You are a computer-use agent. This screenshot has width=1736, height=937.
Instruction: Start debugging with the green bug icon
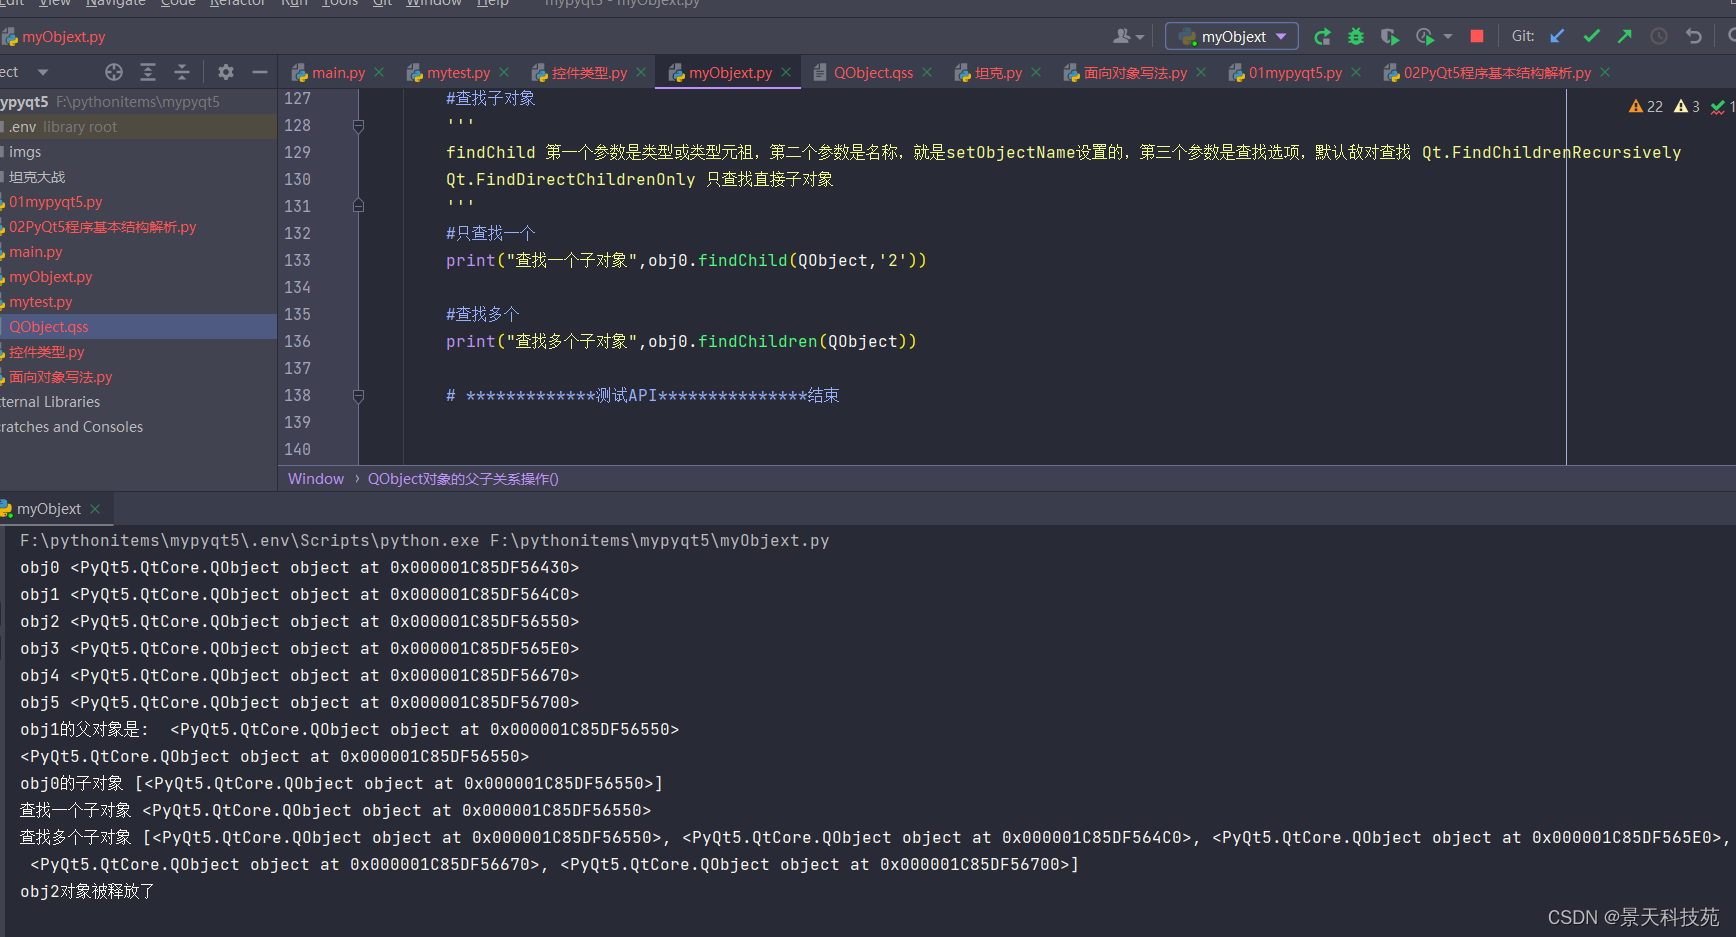click(1356, 37)
